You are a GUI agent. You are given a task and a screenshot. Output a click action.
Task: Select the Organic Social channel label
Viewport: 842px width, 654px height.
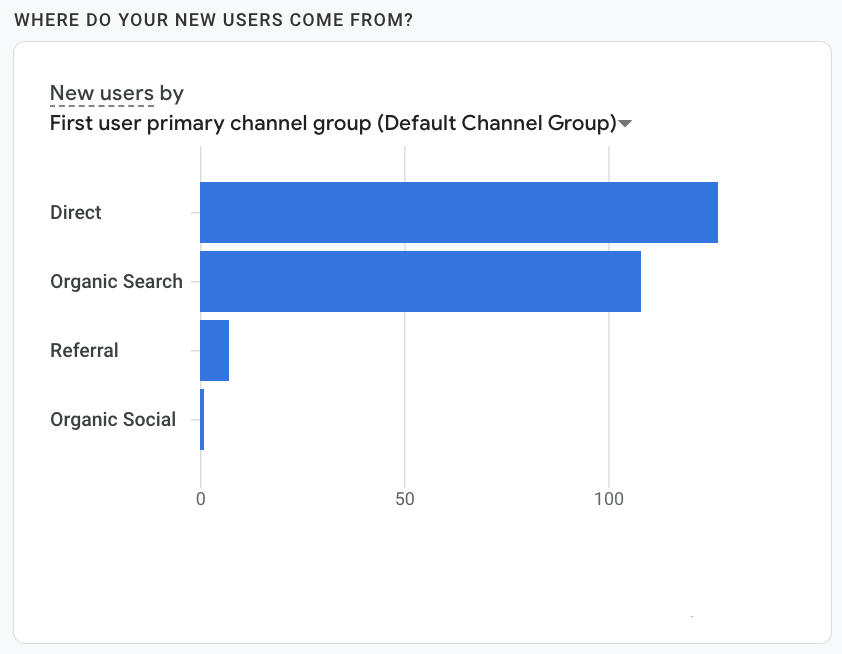113,419
